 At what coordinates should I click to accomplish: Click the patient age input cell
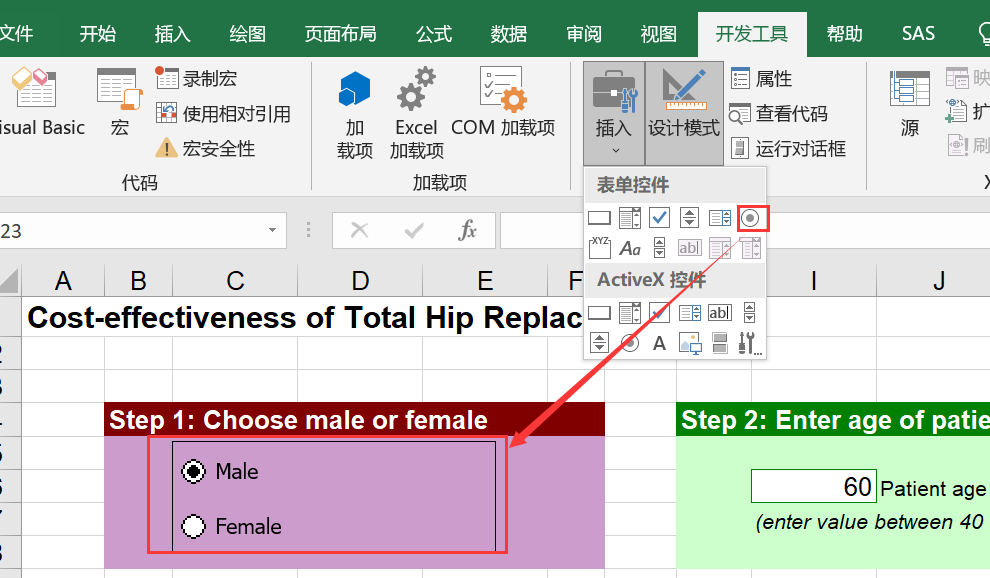coord(813,486)
